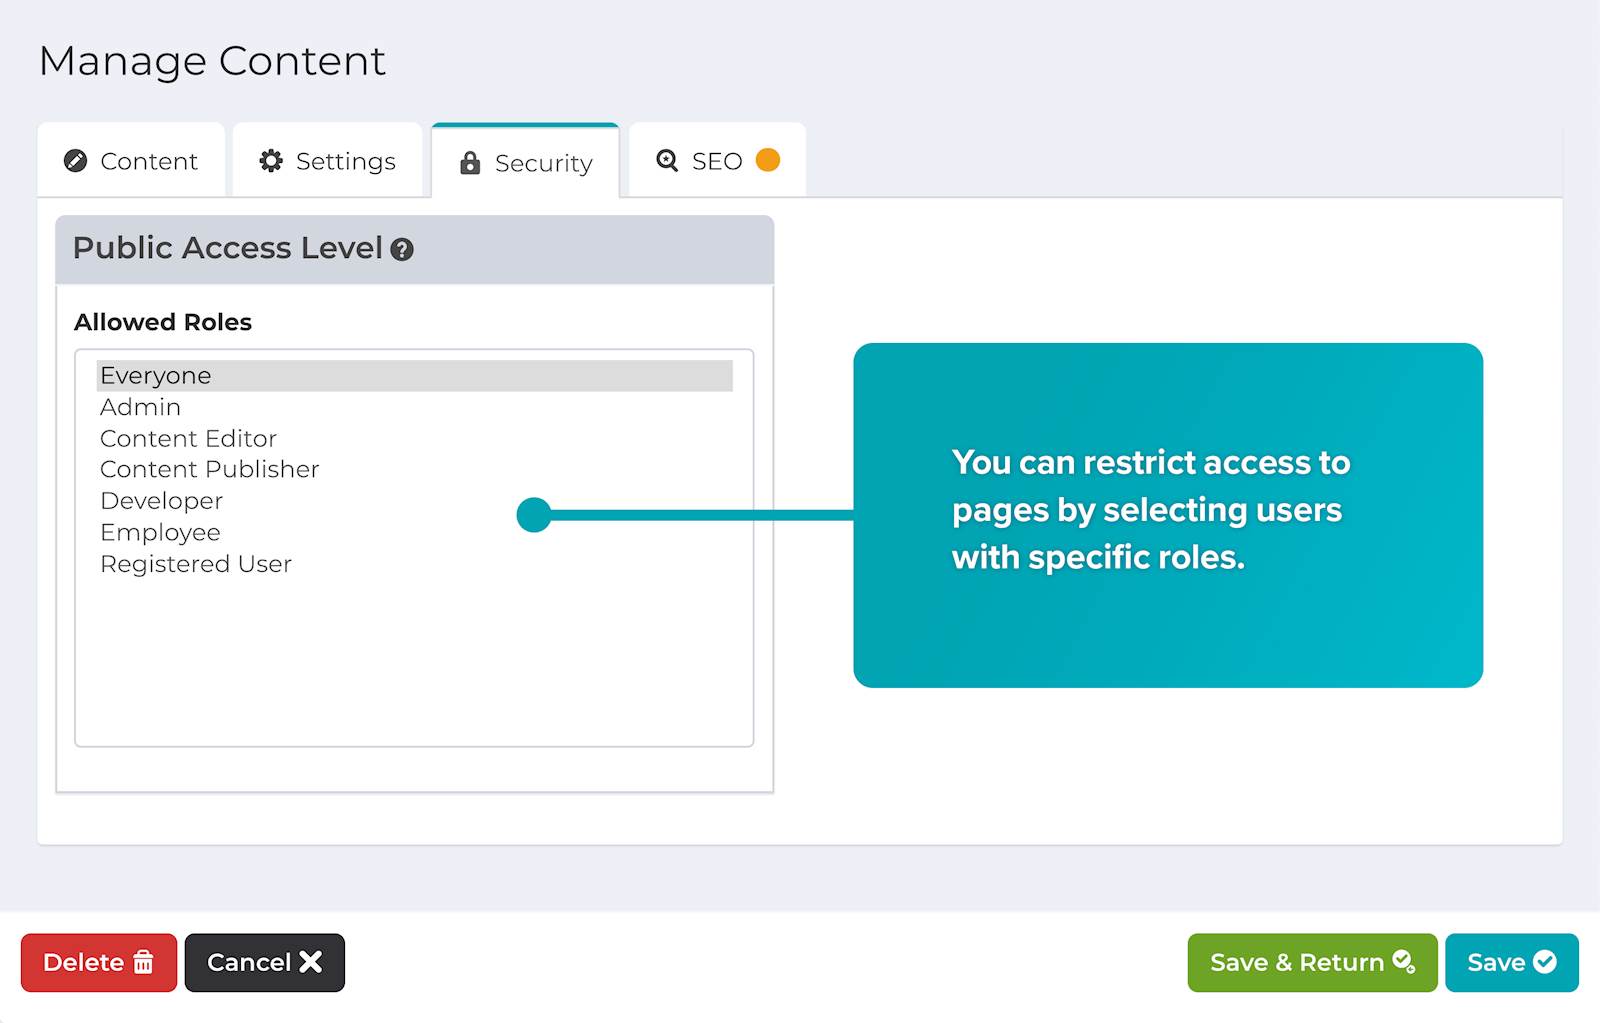Switch to the Settings tab
The height and width of the screenshot is (1023, 1600).
click(x=327, y=161)
